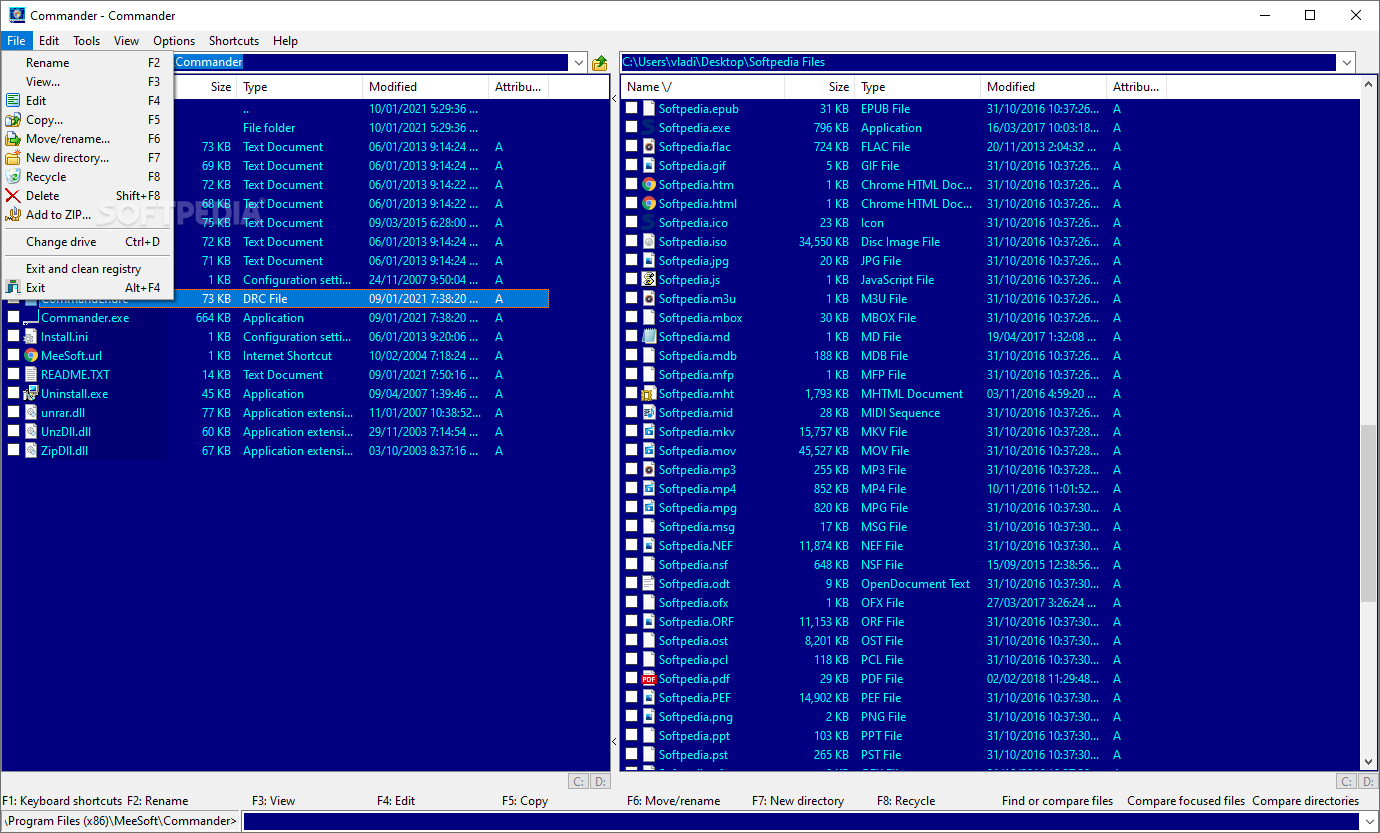The height and width of the screenshot is (833, 1380).
Task: Switch right panel to drive D:
Action: click(1367, 781)
